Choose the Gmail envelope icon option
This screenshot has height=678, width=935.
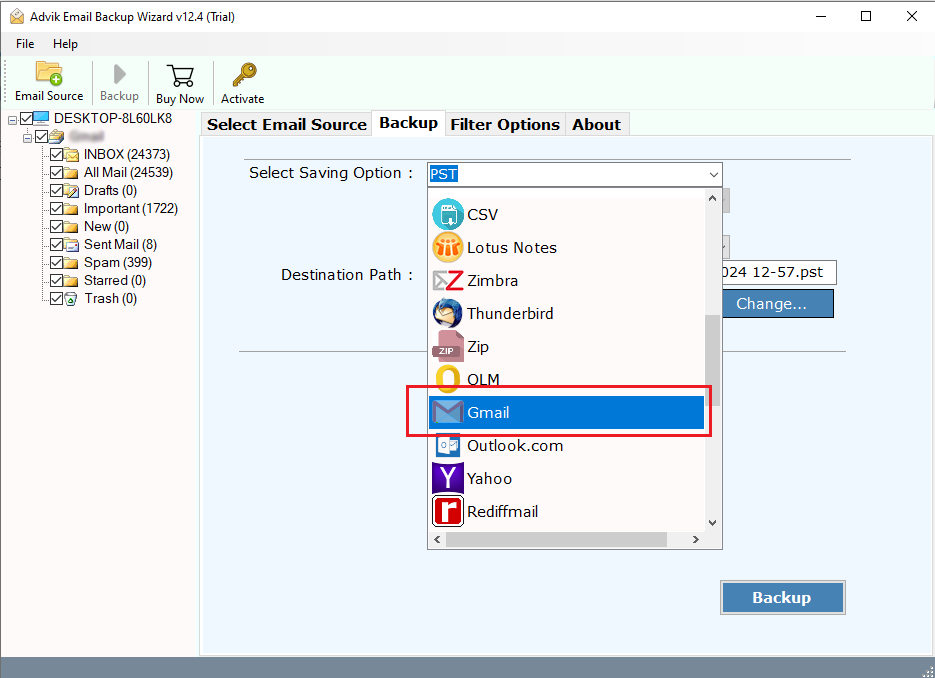point(447,412)
